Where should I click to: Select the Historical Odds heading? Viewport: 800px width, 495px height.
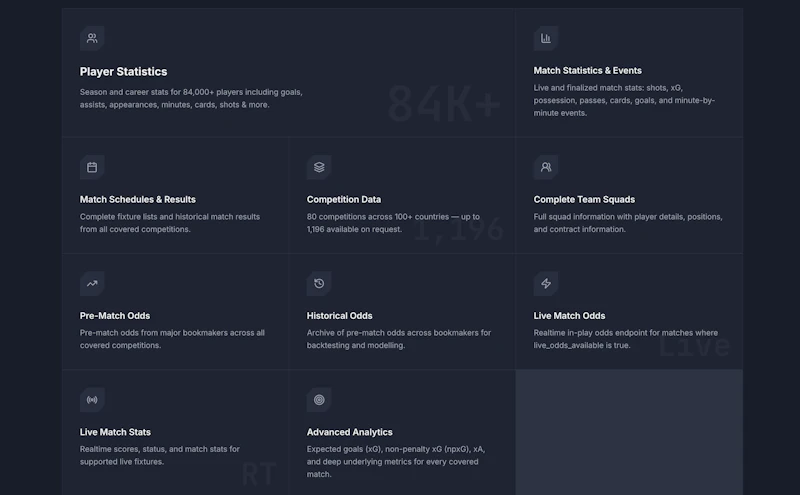(339, 316)
